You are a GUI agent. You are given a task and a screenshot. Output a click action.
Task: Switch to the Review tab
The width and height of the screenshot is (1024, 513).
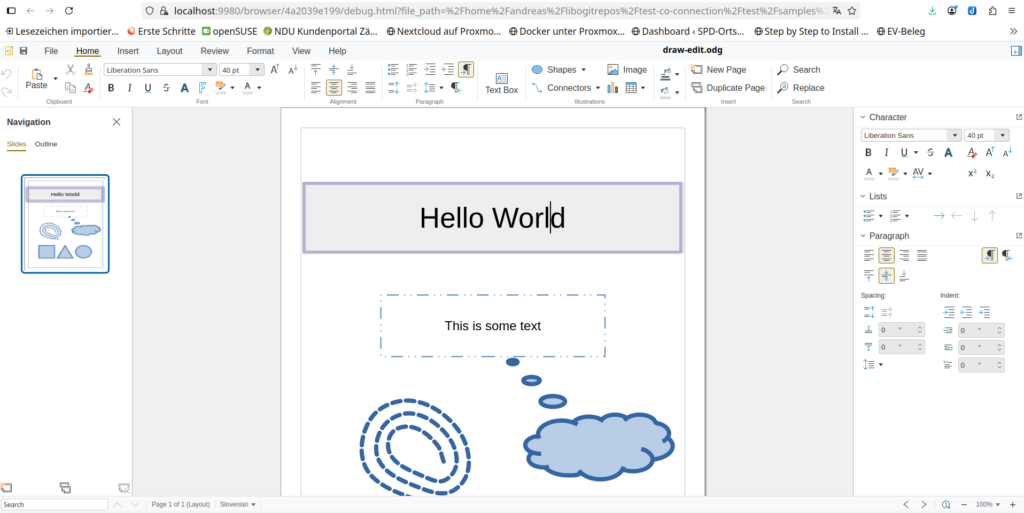[215, 51]
